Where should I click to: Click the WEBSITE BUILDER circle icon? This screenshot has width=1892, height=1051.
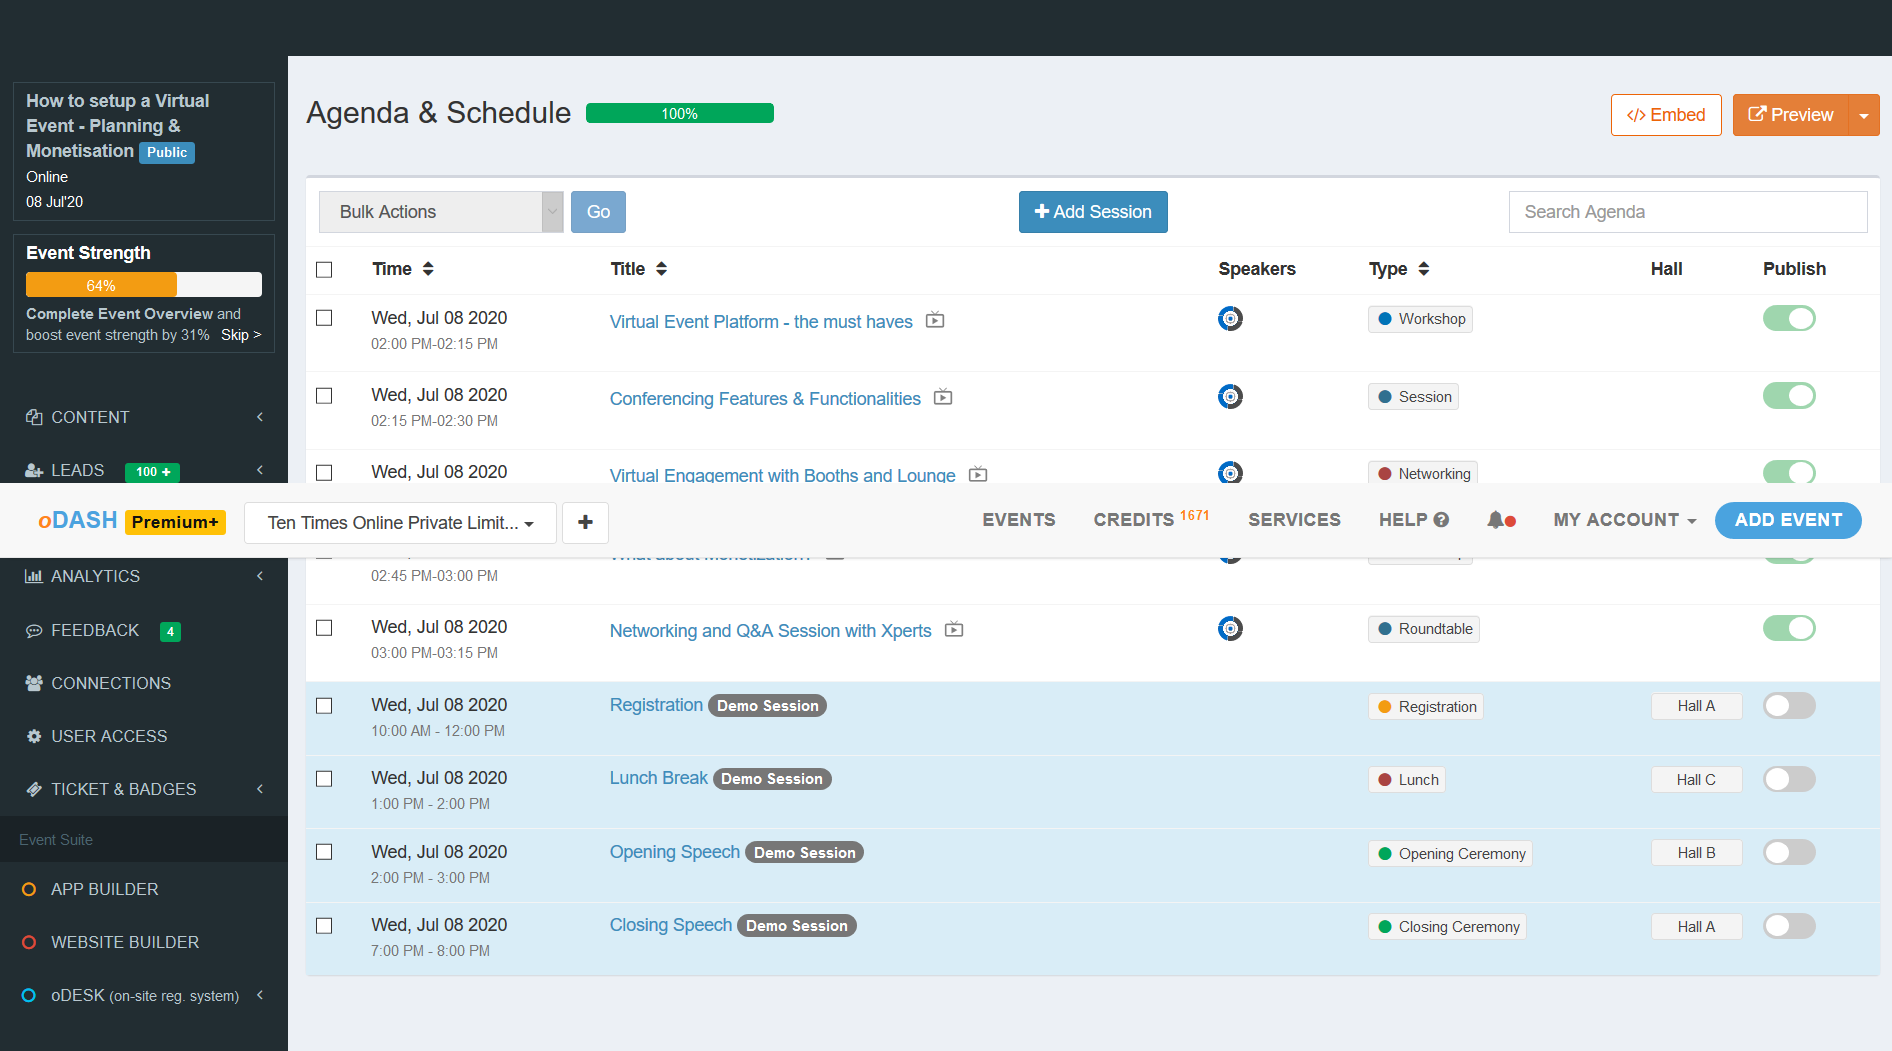point(29,942)
